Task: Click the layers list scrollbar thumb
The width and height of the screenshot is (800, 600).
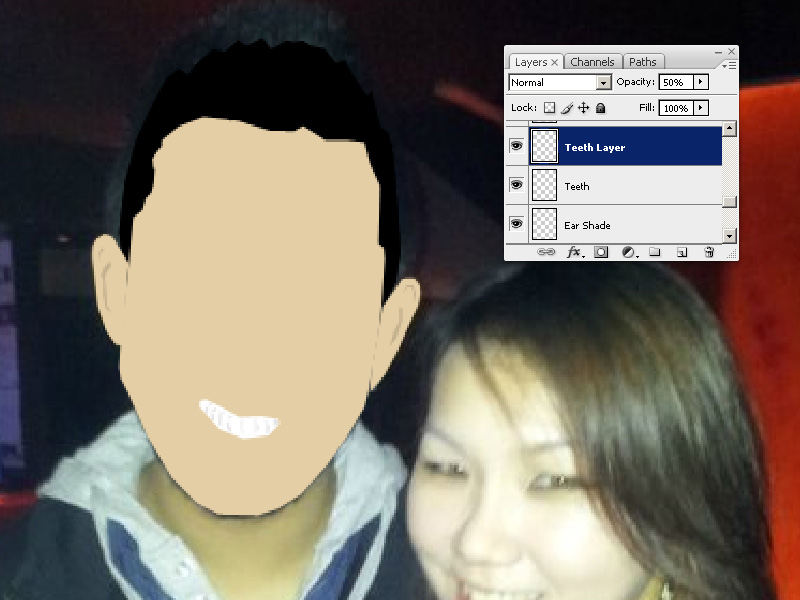Action: pyautogui.click(x=730, y=202)
